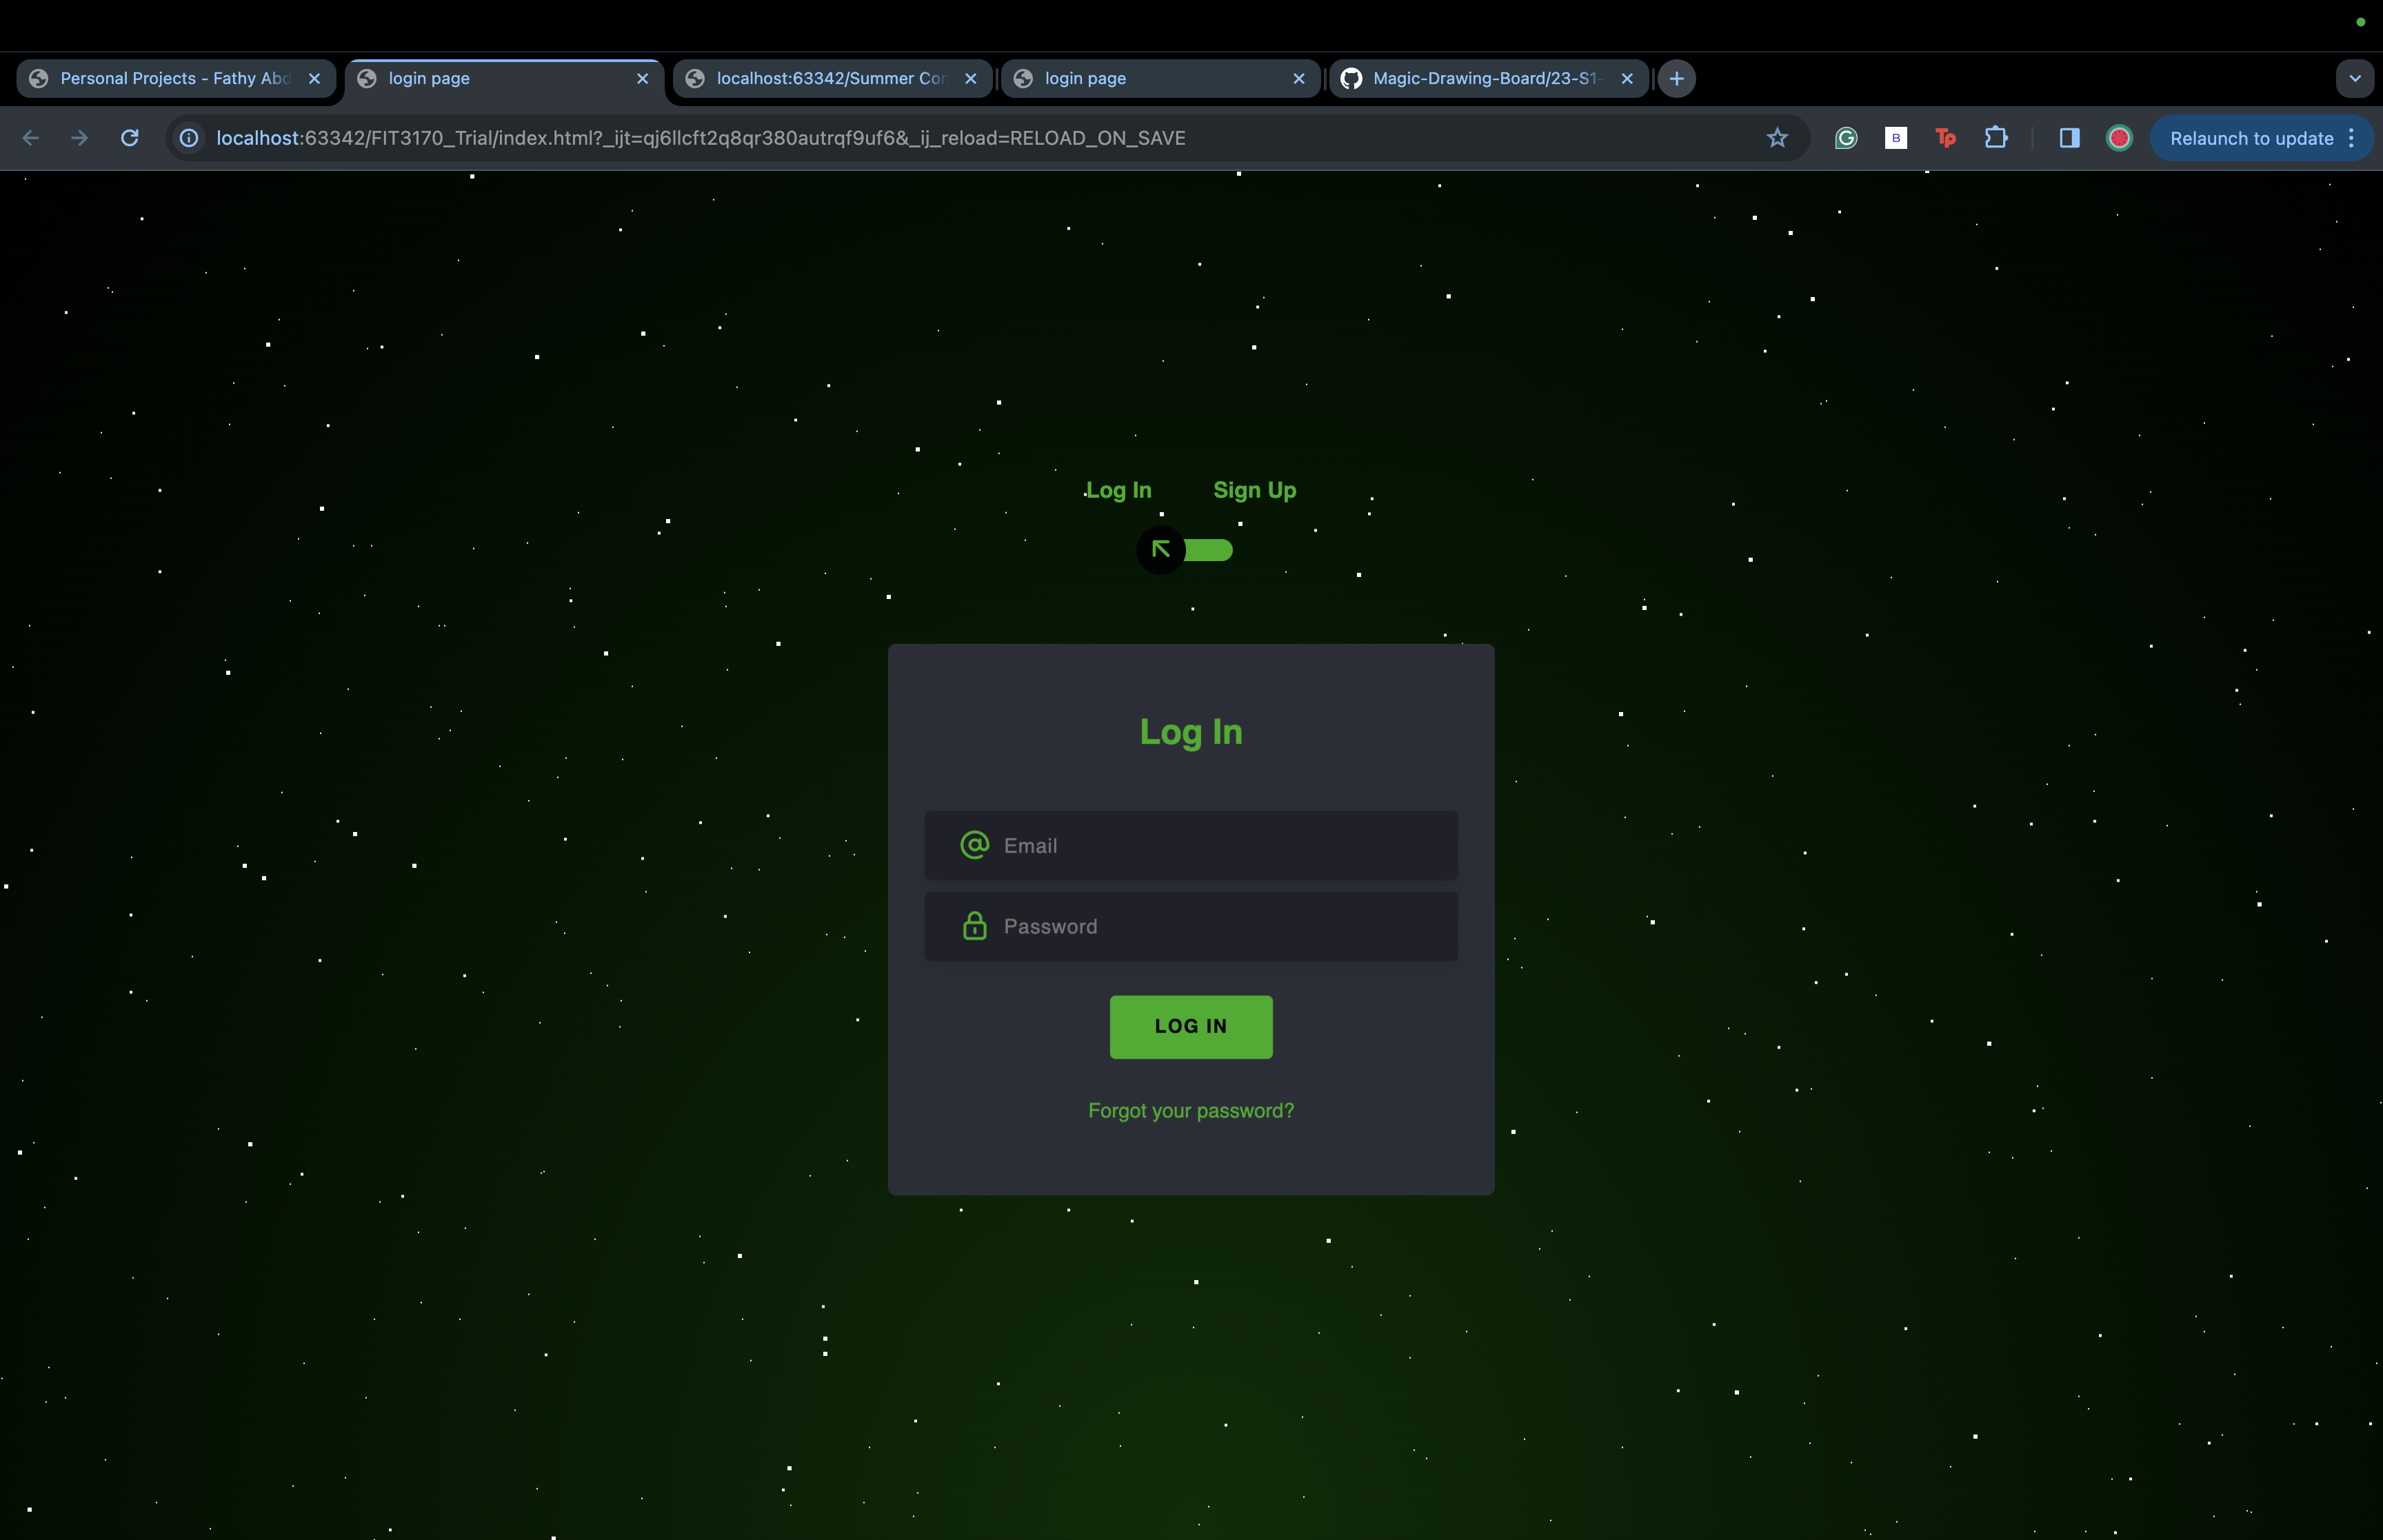This screenshot has height=1540, width=2383.
Task: Open the Forgot your password link
Action: coord(1190,1110)
